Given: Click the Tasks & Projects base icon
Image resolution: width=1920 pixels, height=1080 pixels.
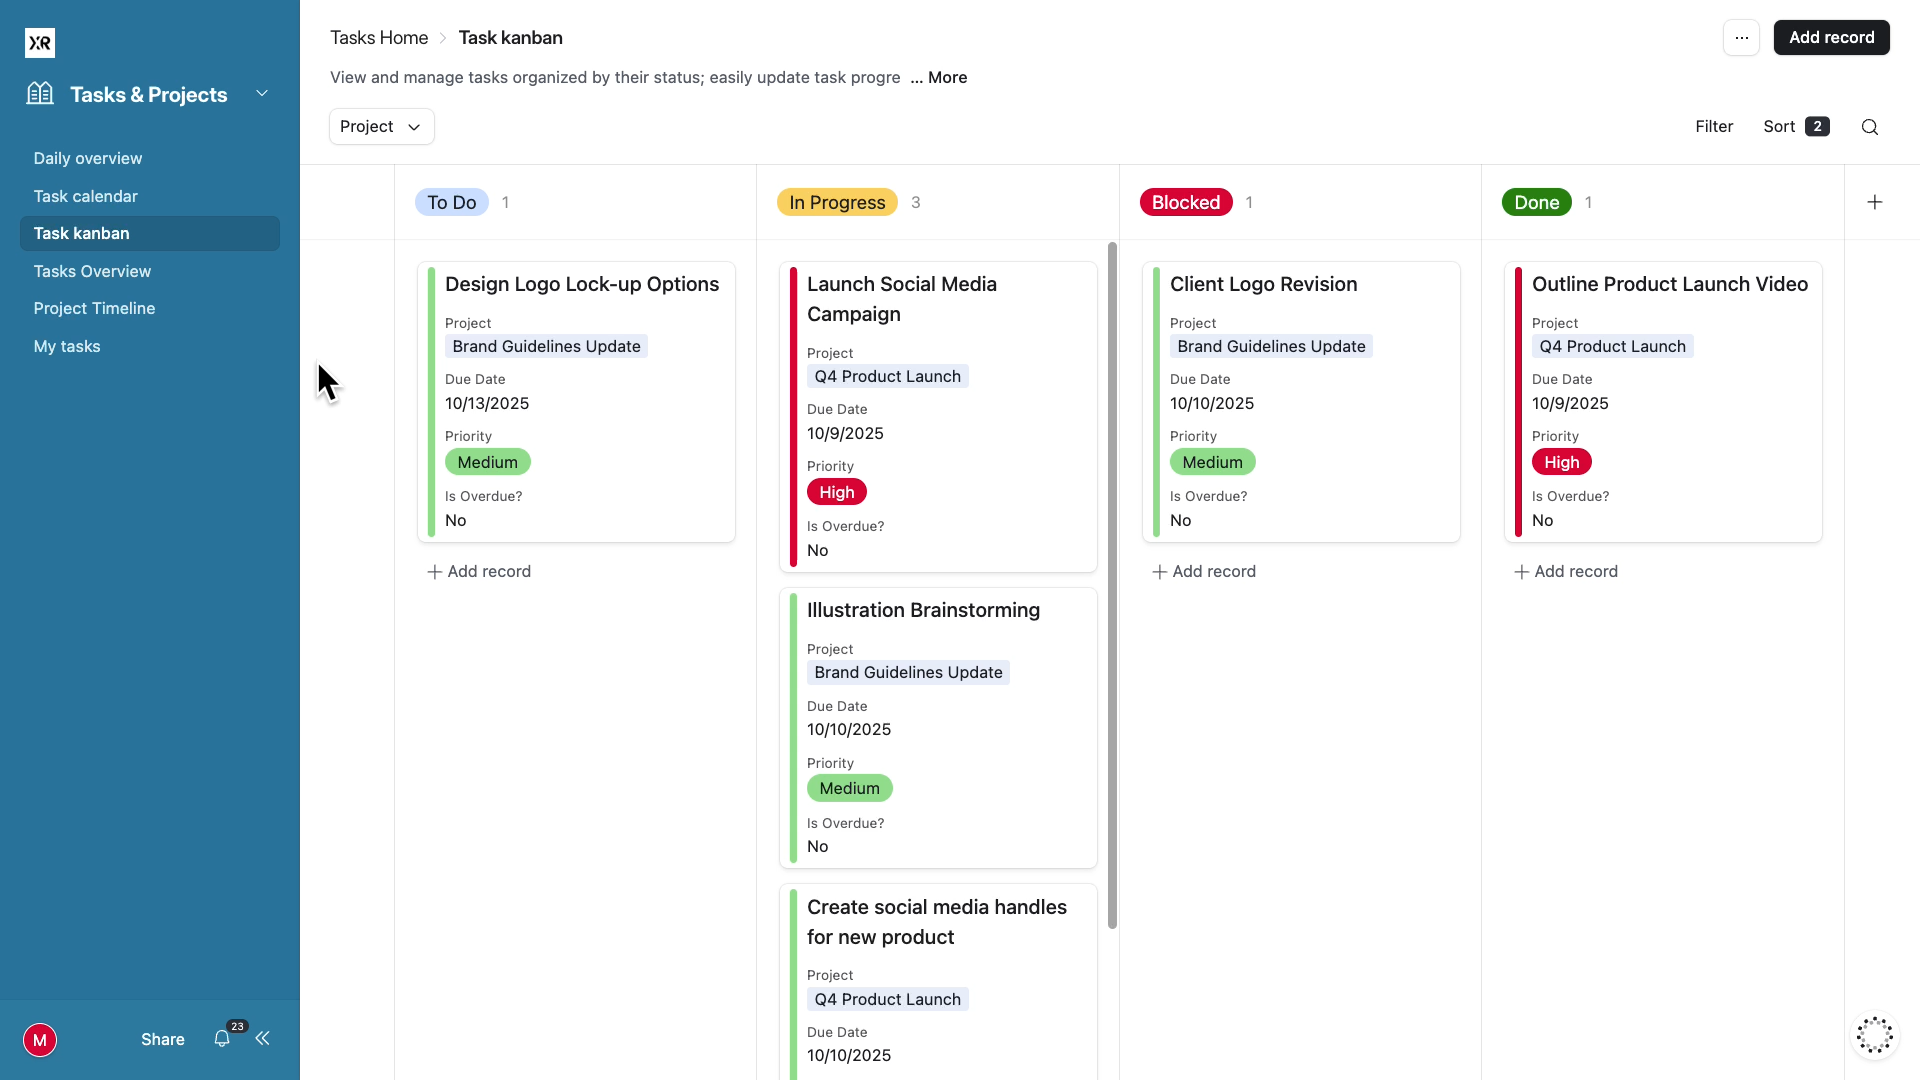Looking at the screenshot, I should click(40, 93).
